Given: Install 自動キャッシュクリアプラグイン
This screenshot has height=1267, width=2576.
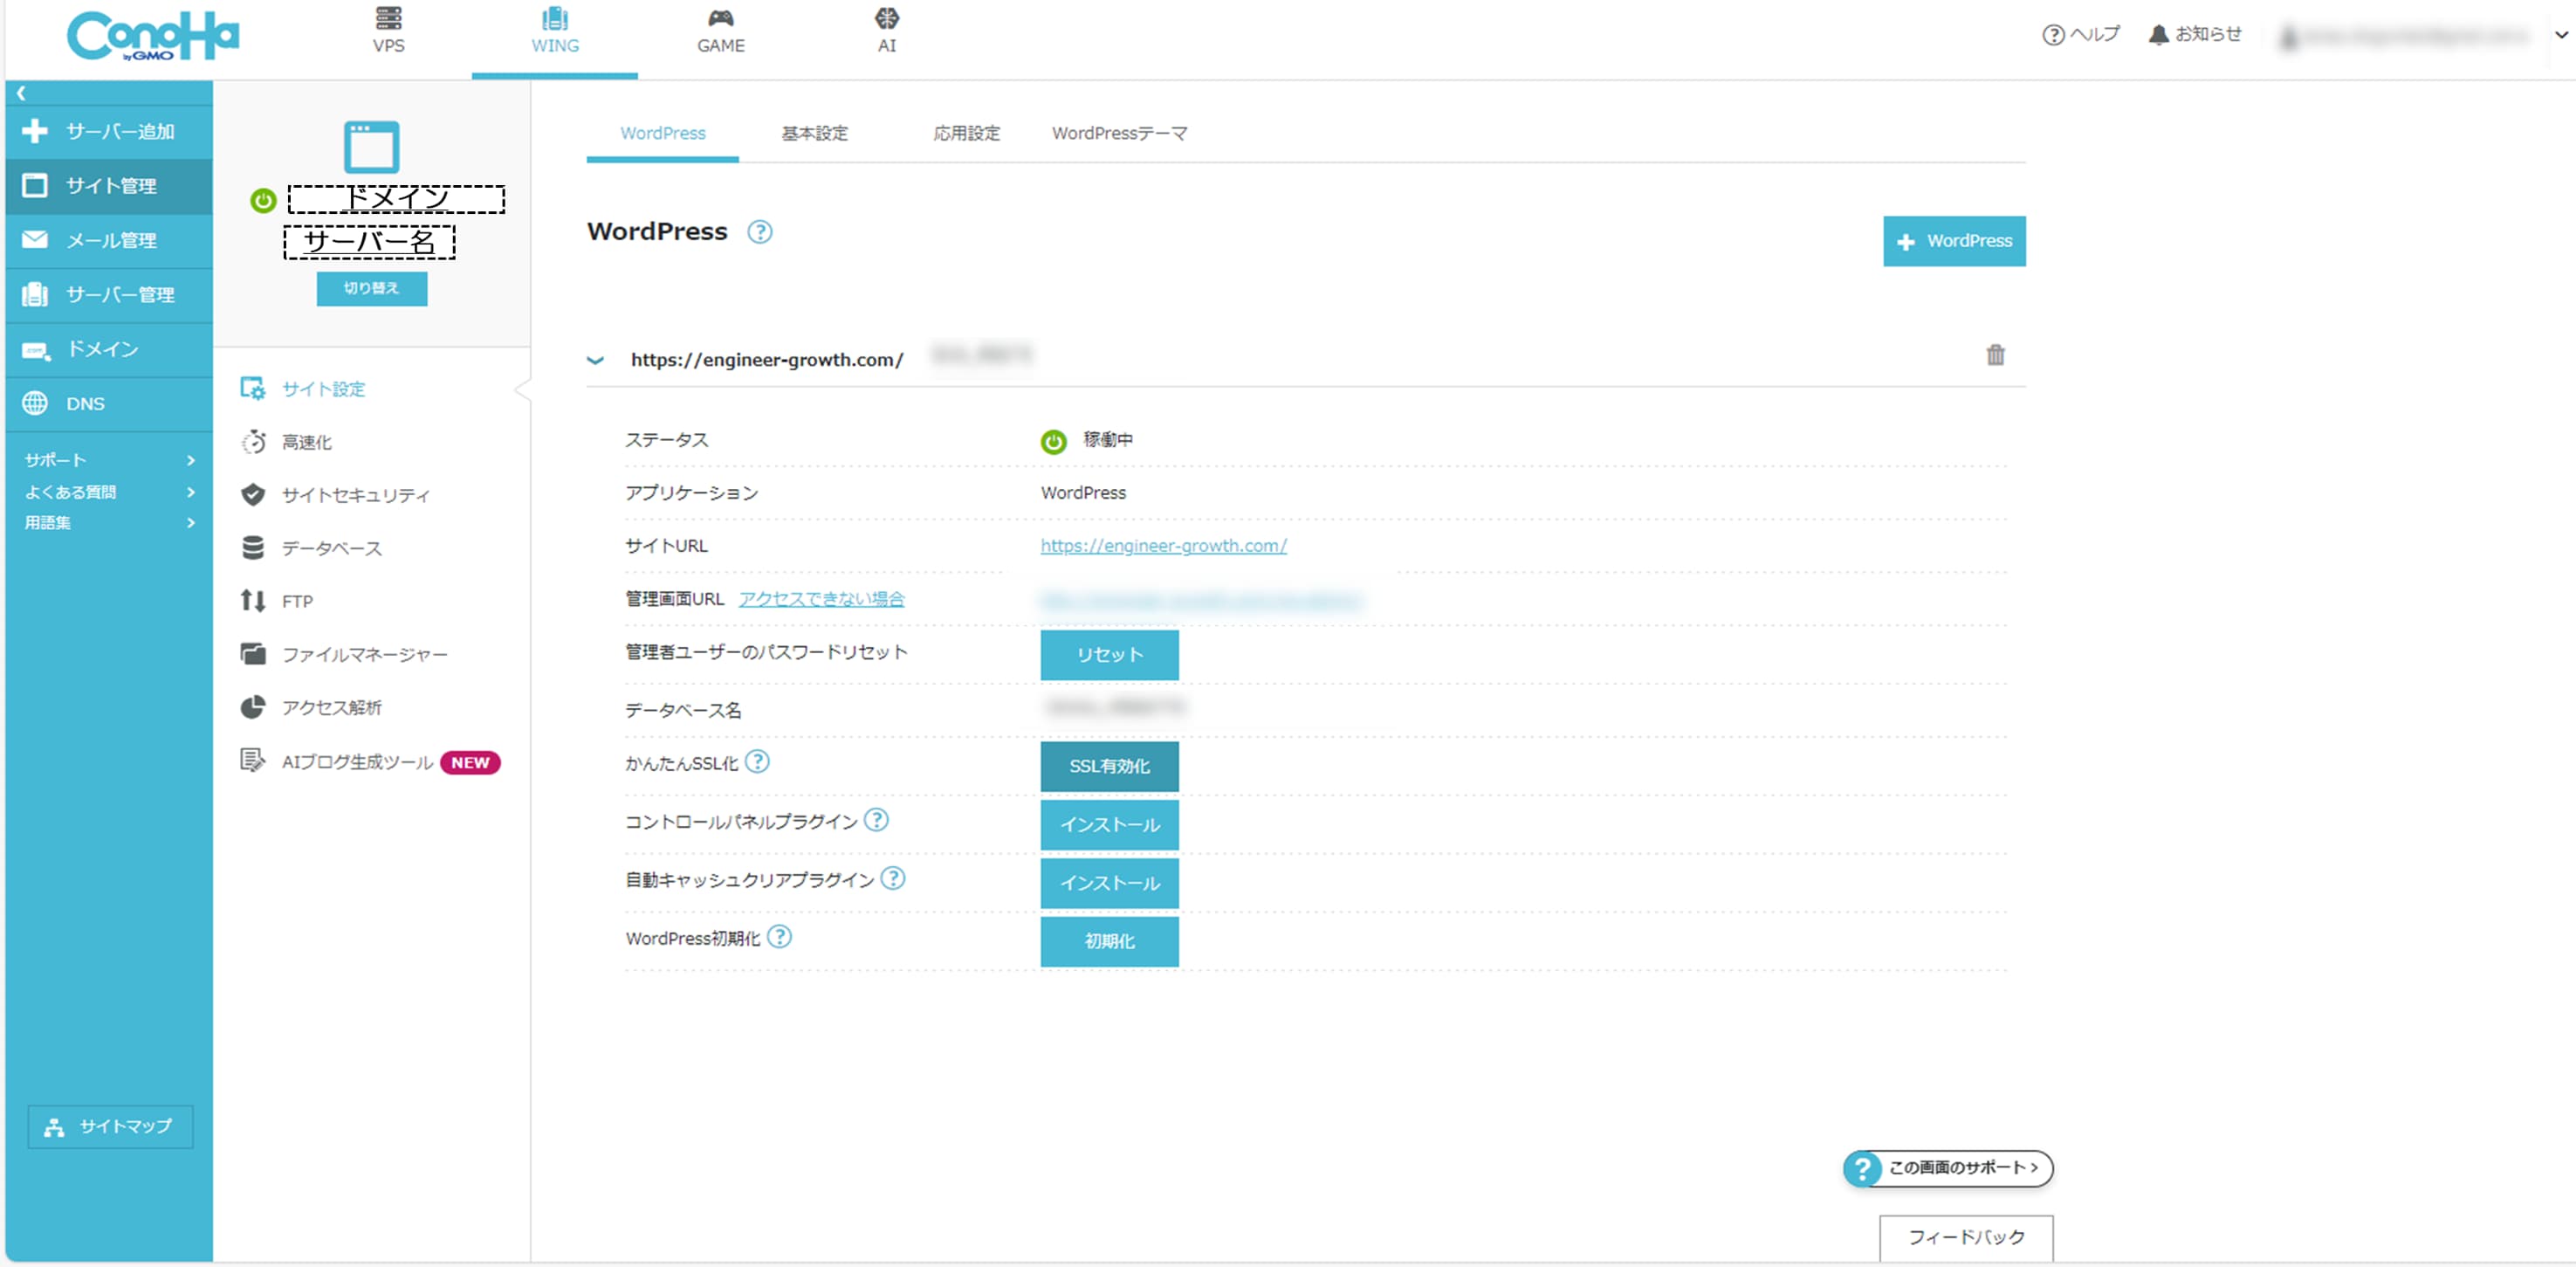Looking at the screenshot, I should point(1109,883).
